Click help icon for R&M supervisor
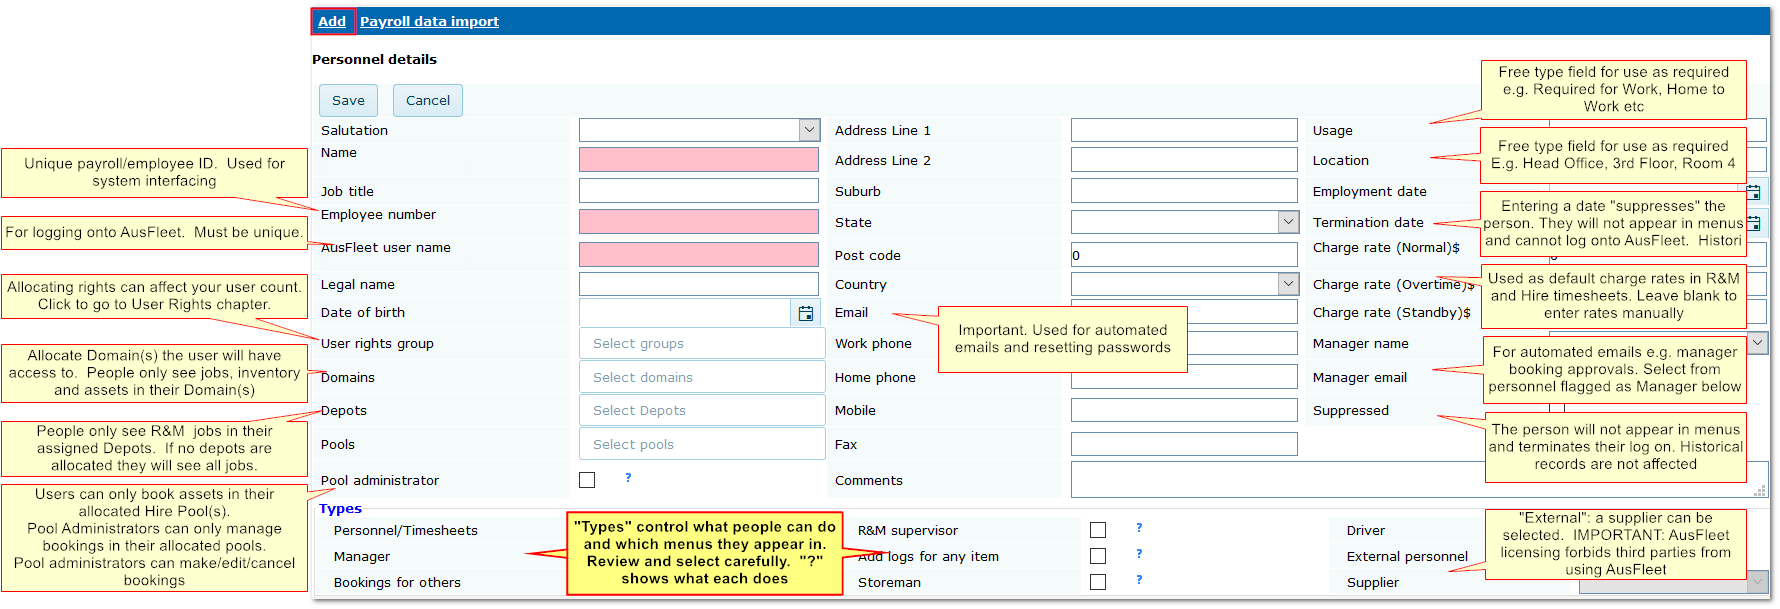The height and width of the screenshot is (609, 1780). [1139, 528]
